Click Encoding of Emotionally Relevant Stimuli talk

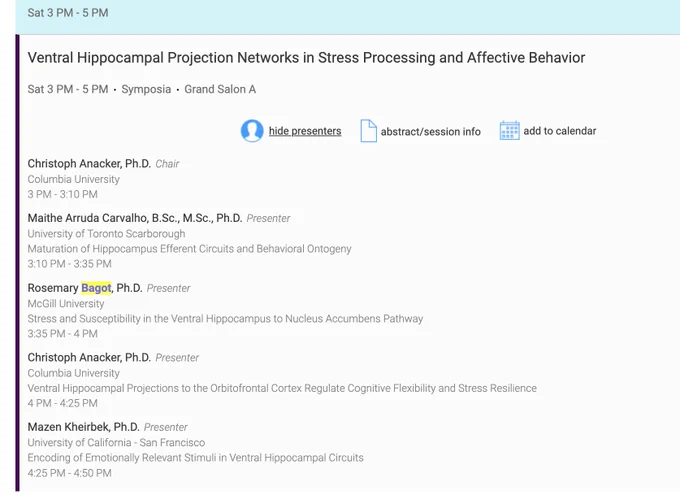(196, 458)
